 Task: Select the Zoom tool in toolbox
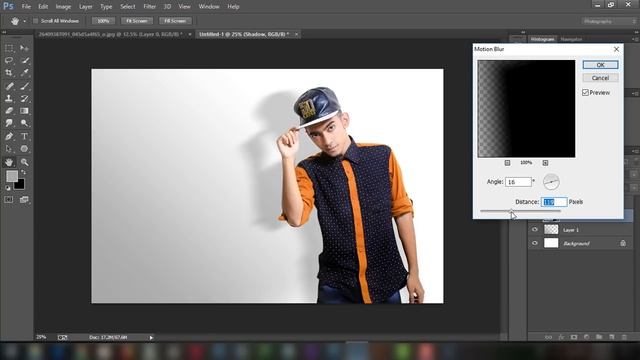24,162
